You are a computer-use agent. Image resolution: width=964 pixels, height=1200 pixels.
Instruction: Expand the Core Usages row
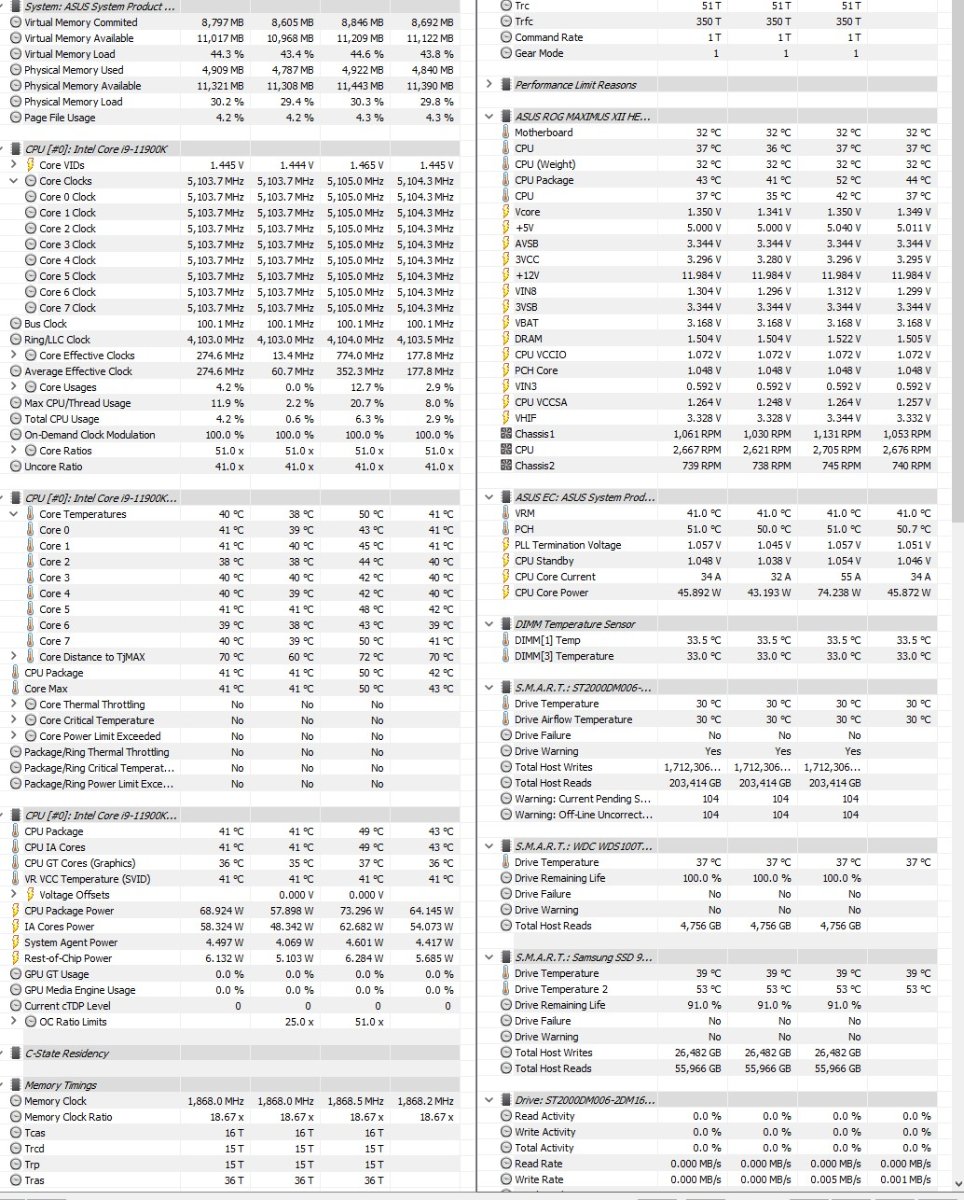(14, 387)
